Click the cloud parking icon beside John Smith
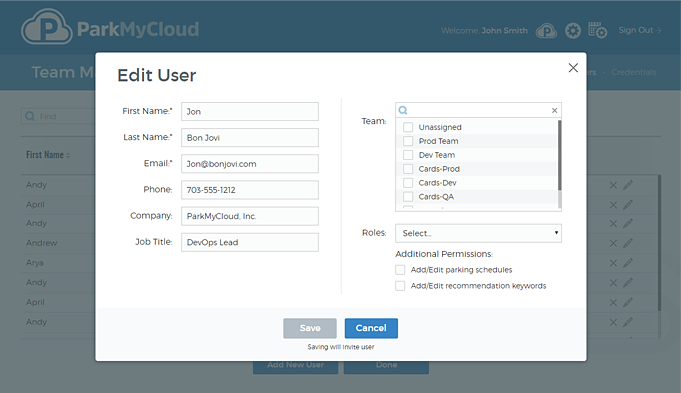The width and height of the screenshot is (681, 393). pos(546,31)
